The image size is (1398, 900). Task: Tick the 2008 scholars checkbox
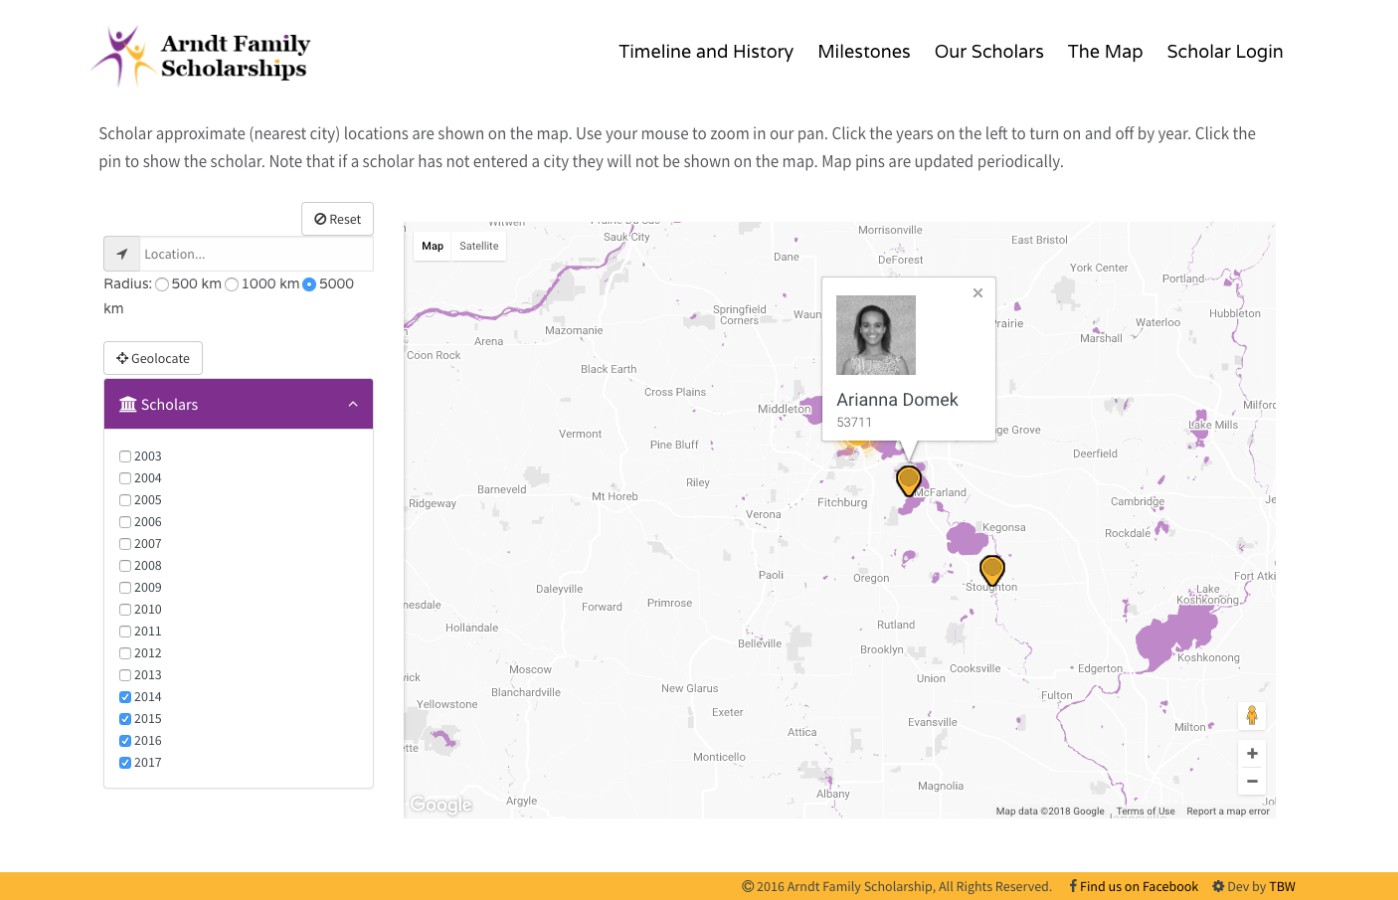coord(125,566)
